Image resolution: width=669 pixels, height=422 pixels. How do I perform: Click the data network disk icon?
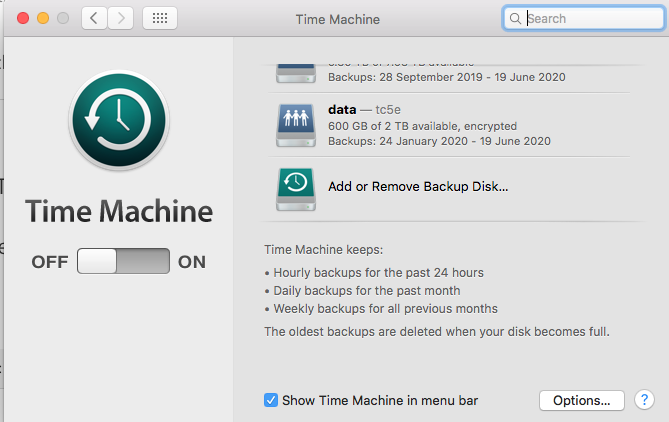pyautogui.click(x=296, y=124)
